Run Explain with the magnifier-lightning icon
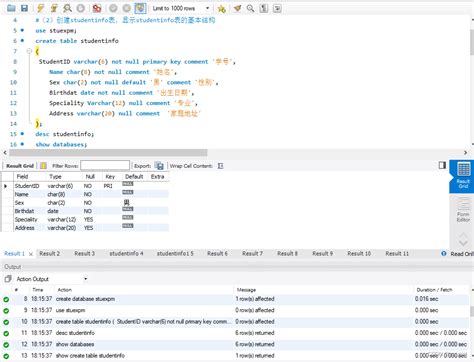 (x=67, y=8)
